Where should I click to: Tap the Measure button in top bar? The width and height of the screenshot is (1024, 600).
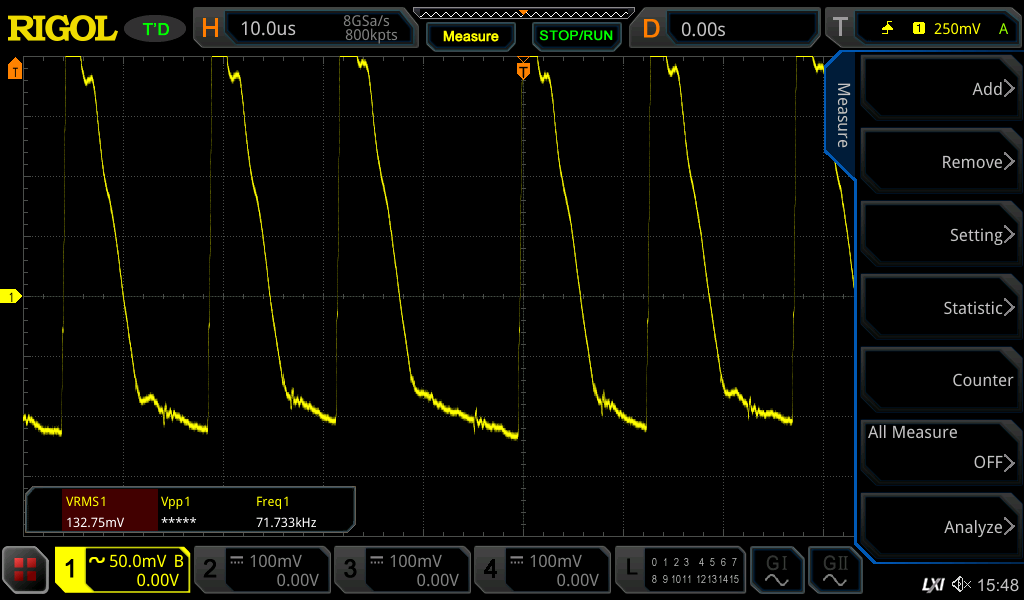470,36
